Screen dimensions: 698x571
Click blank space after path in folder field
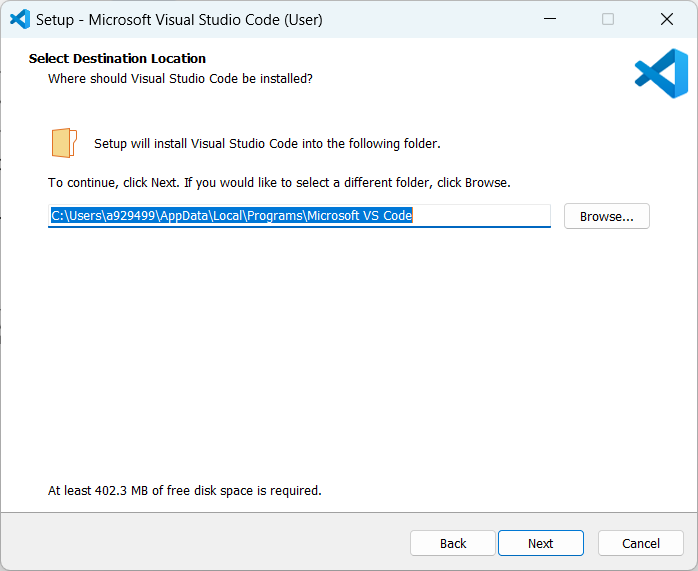pyautogui.click(x=480, y=215)
